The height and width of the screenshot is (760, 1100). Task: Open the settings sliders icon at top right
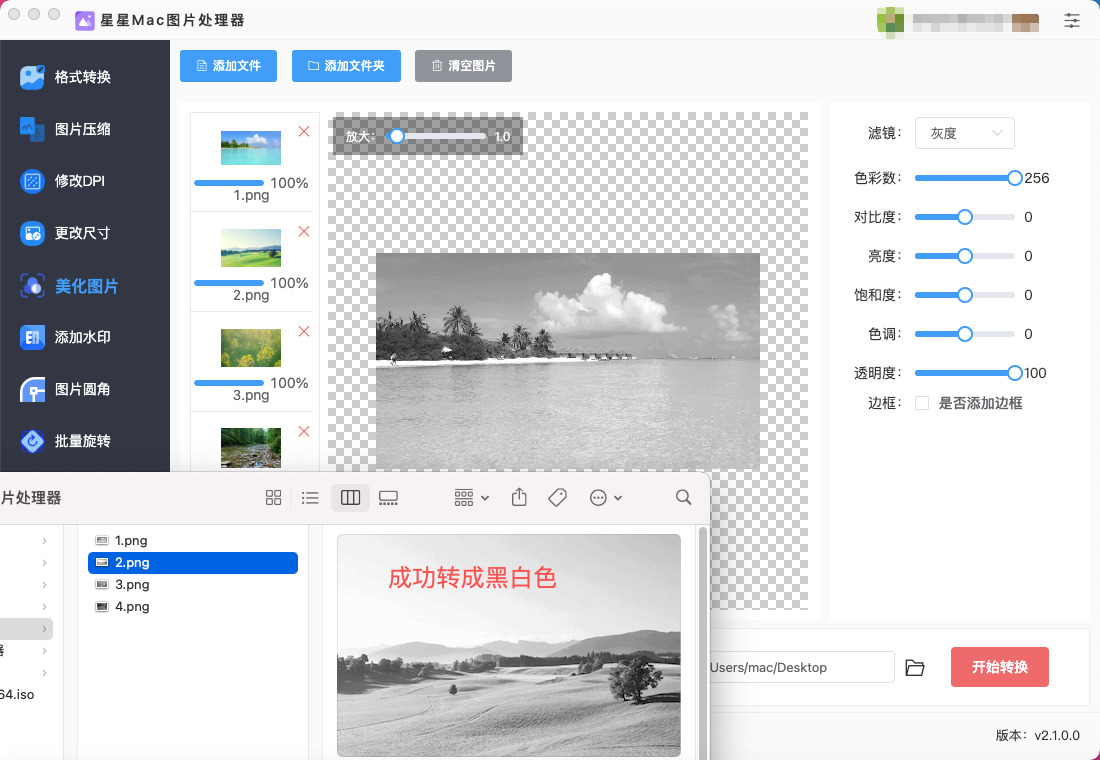coord(1072,20)
